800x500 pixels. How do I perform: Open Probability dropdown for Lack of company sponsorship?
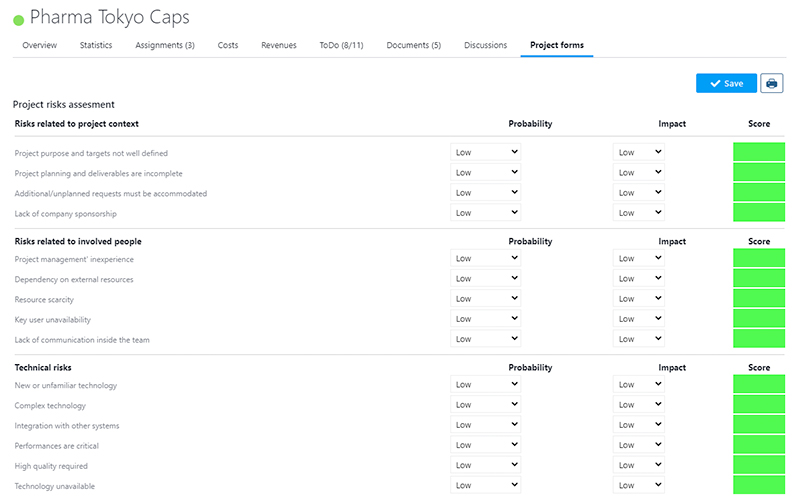tap(486, 213)
